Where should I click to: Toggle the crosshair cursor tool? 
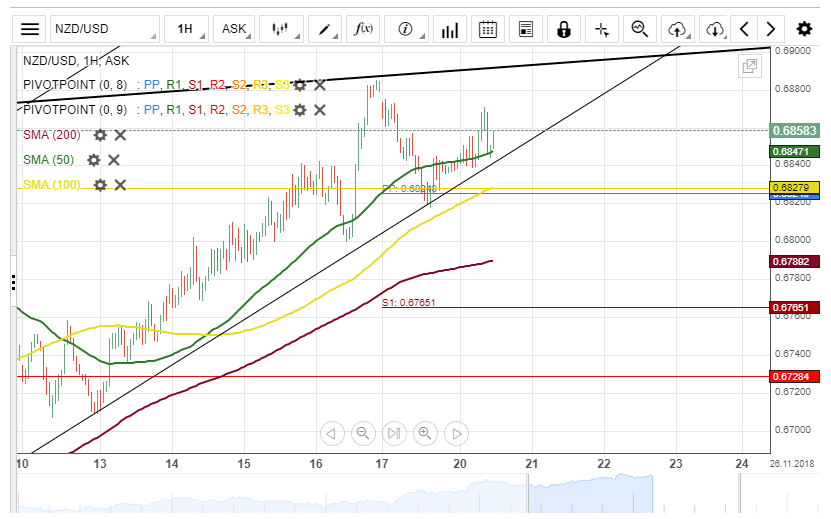coord(601,29)
